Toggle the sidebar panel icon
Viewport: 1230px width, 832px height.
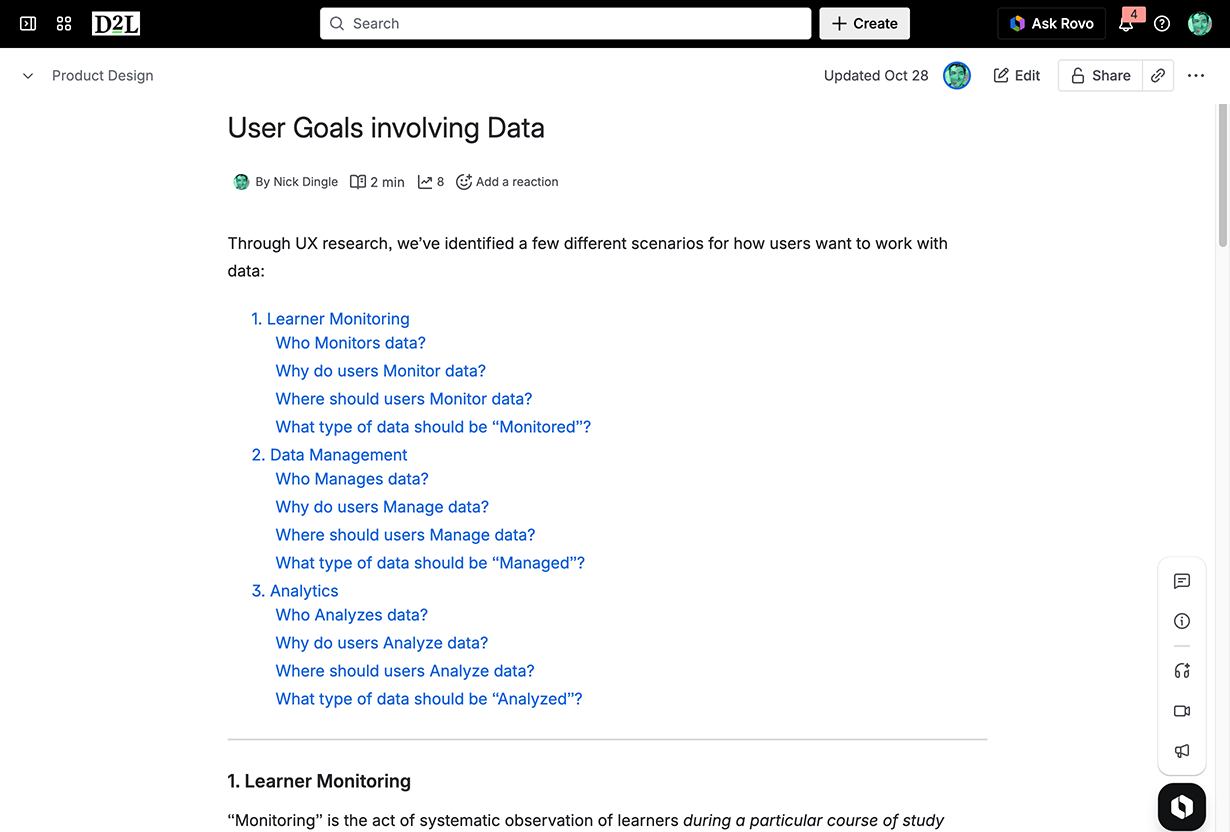point(28,23)
